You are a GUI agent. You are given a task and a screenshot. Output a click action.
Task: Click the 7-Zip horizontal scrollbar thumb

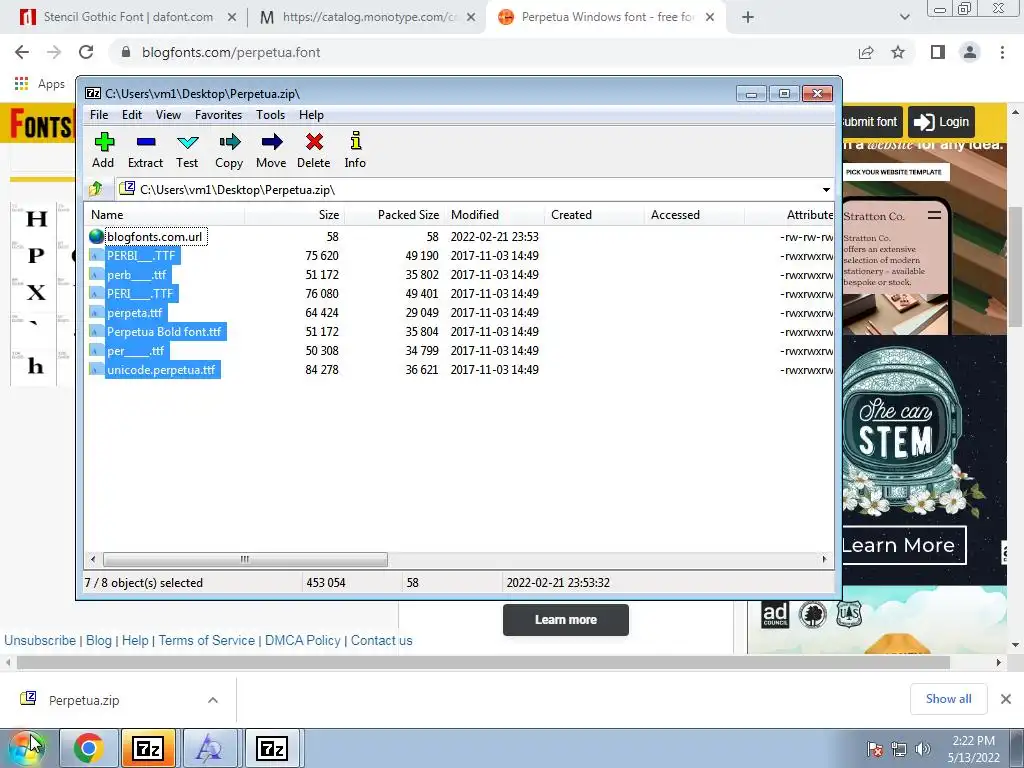click(245, 559)
